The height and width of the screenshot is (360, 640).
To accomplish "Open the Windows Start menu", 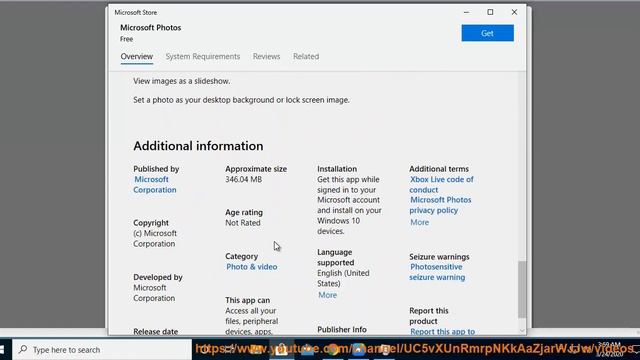I will pos(3,349).
